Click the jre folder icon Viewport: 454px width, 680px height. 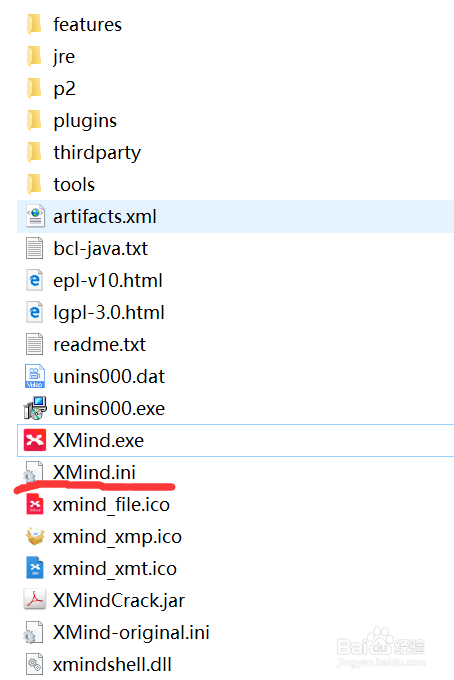[34, 56]
